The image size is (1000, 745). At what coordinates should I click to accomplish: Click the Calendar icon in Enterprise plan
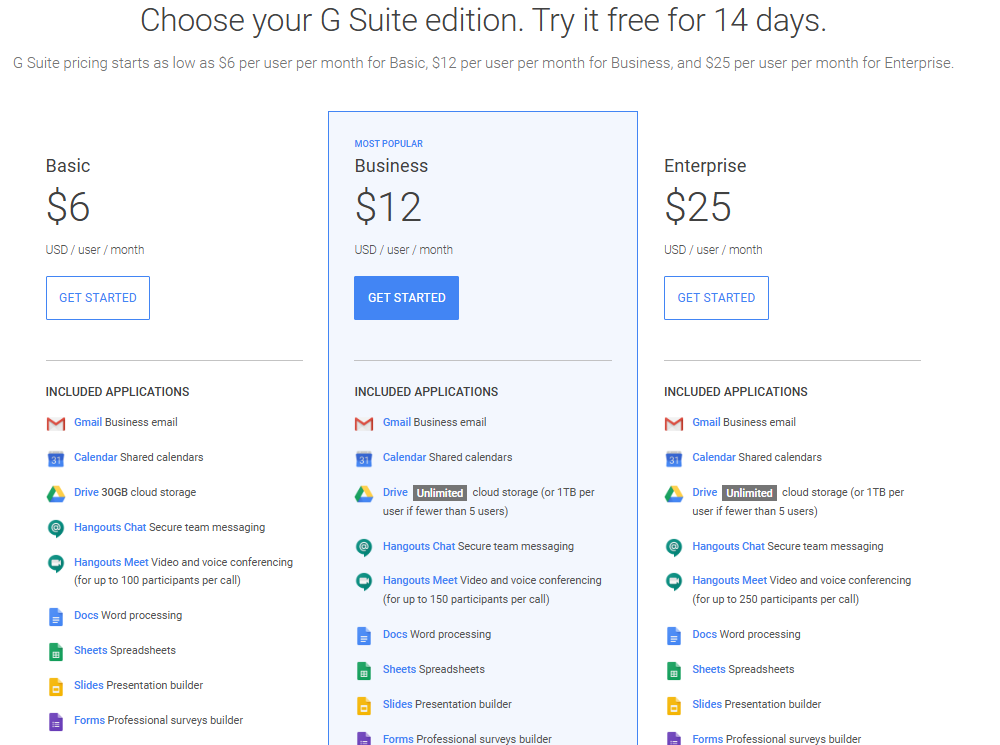(x=674, y=459)
